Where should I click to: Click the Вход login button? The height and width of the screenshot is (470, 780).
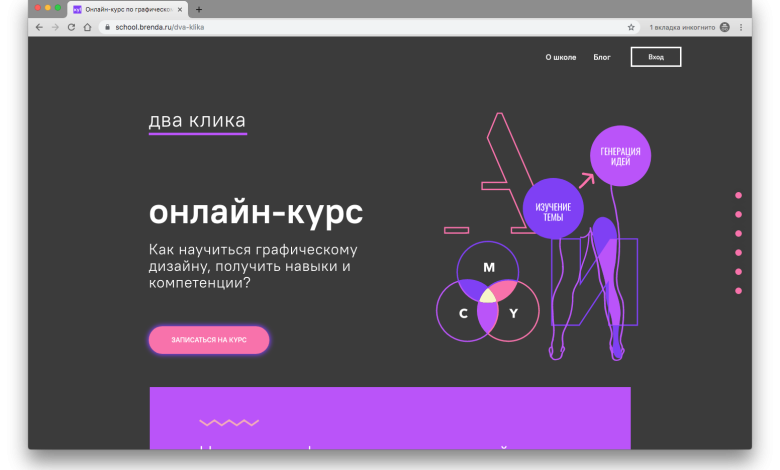click(655, 57)
